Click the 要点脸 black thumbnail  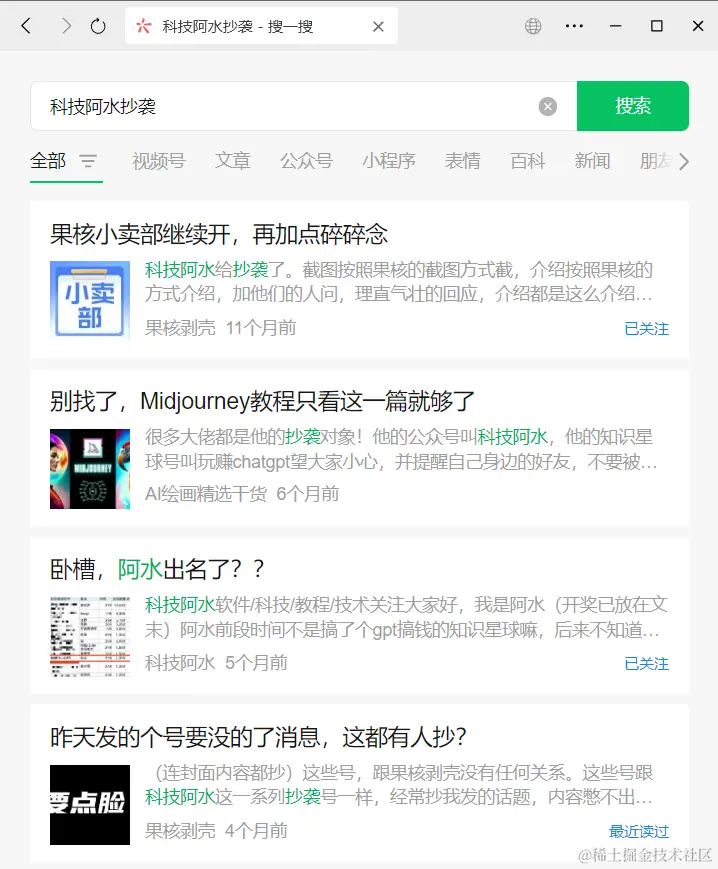[x=90, y=805]
